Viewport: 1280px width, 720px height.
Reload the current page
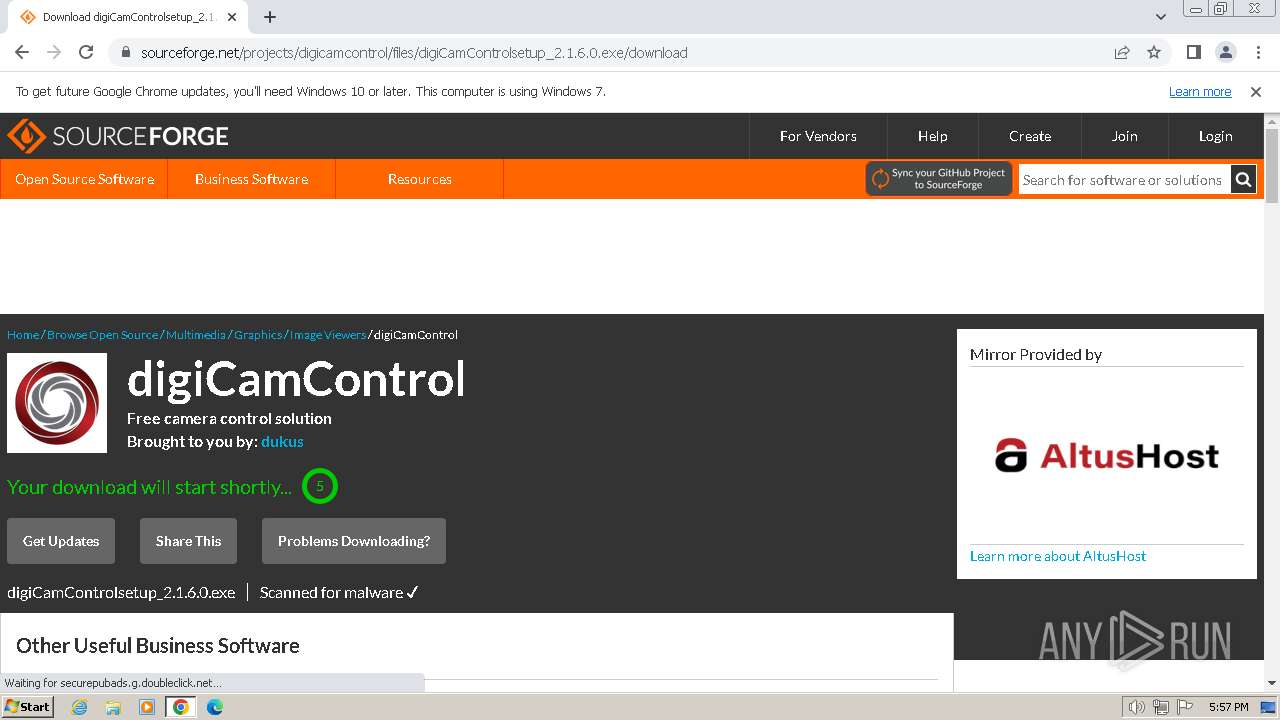86,52
